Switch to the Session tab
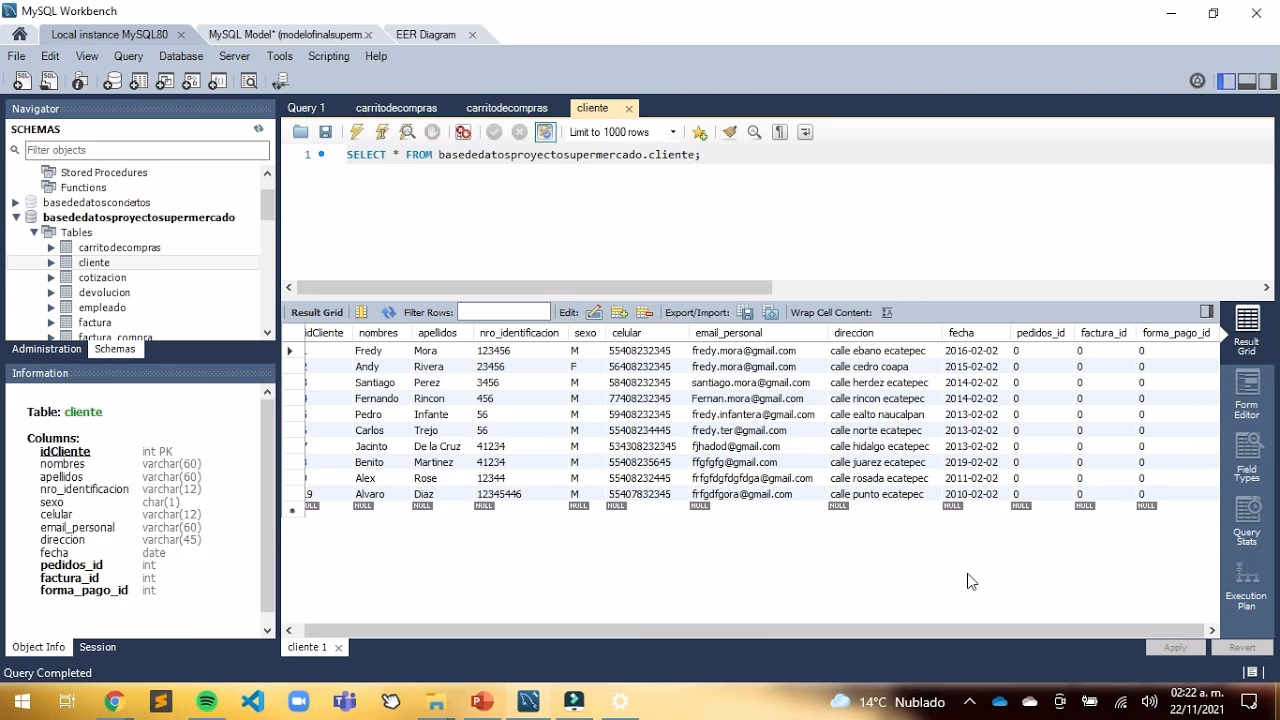Viewport: 1280px width, 720px height. [x=98, y=647]
